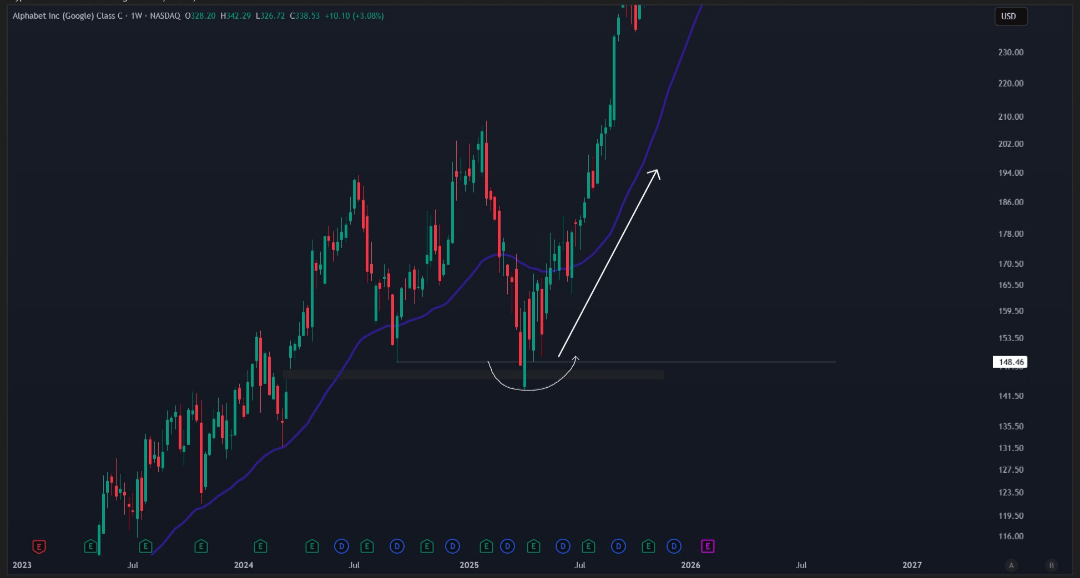Click the Alphabet Inc (Google) Class C title
The height and width of the screenshot is (578, 1080).
tap(68, 15)
